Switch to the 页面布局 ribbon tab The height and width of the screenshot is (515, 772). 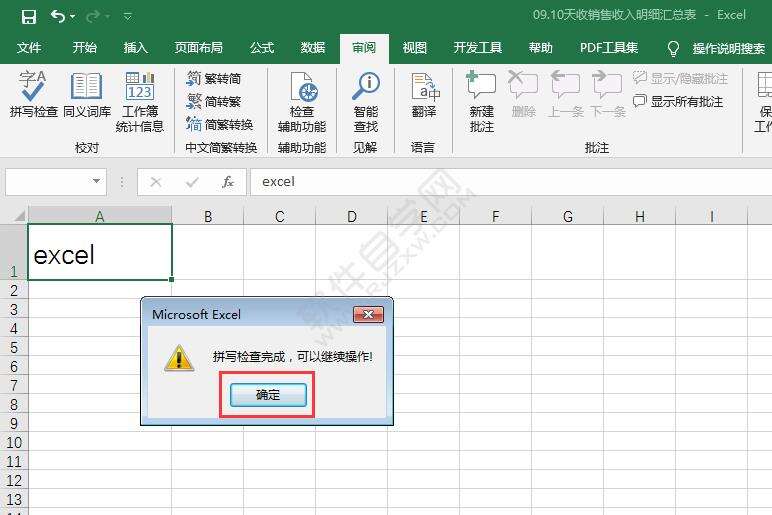(x=198, y=48)
